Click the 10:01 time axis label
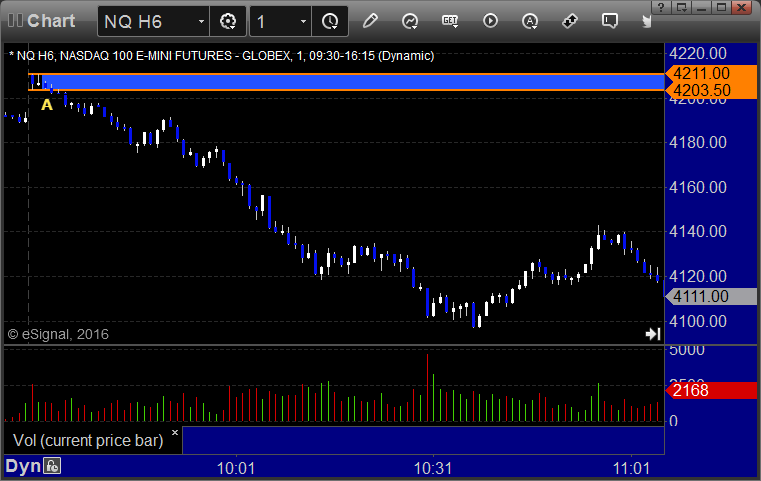Viewport: 761px width, 481px height. pyautogui.click(x=236, y=468)
